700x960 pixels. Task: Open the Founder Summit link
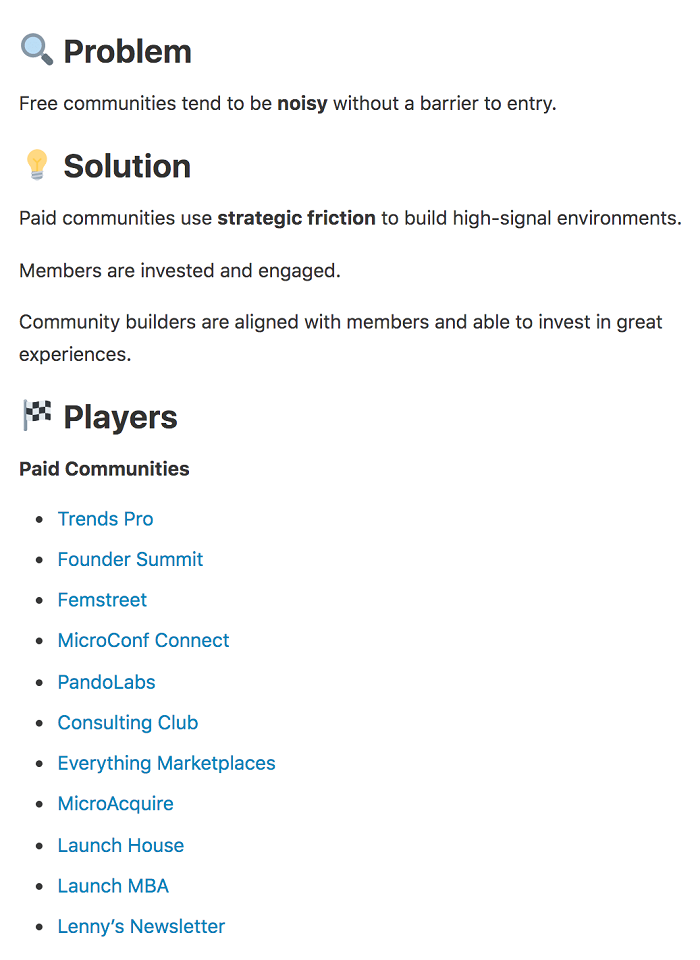[130, 560]
